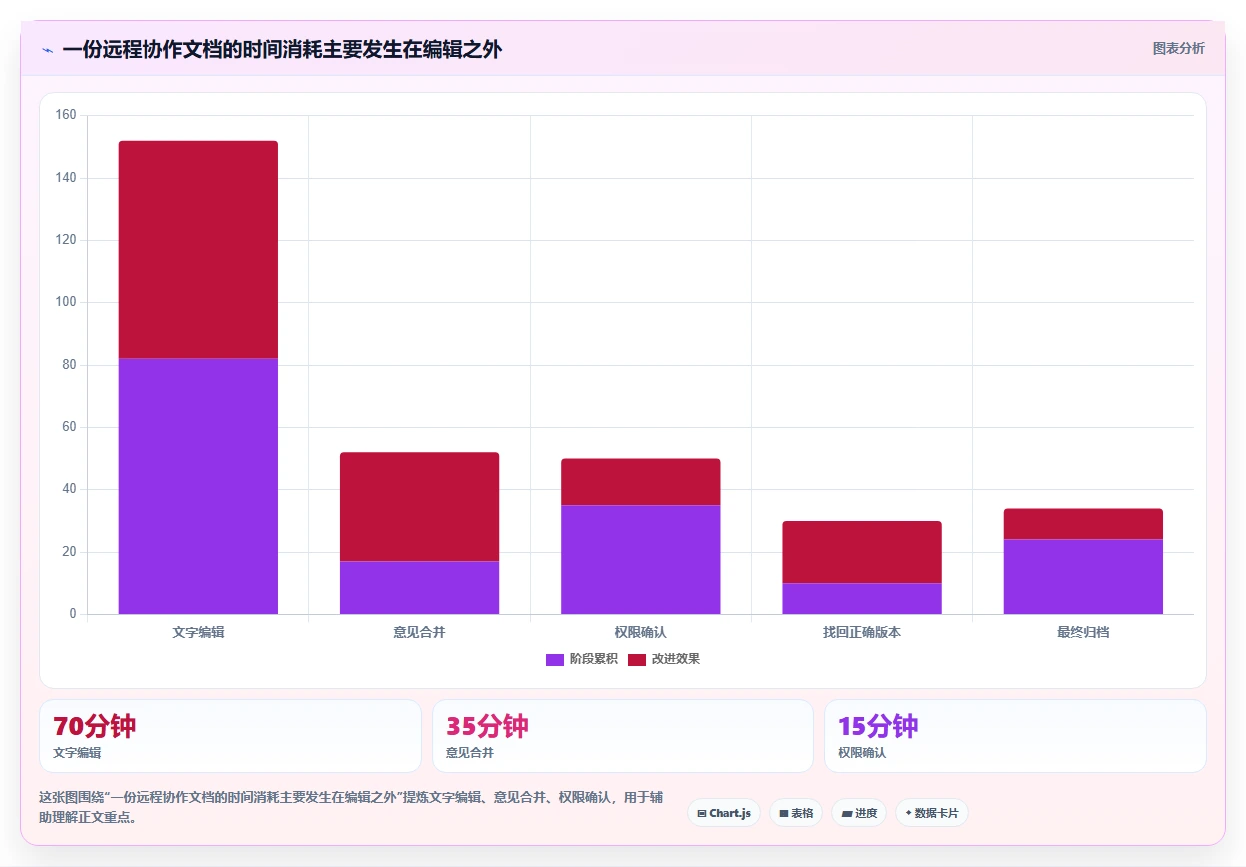Click the 最终归档 x-axis label

(1083, 632)
